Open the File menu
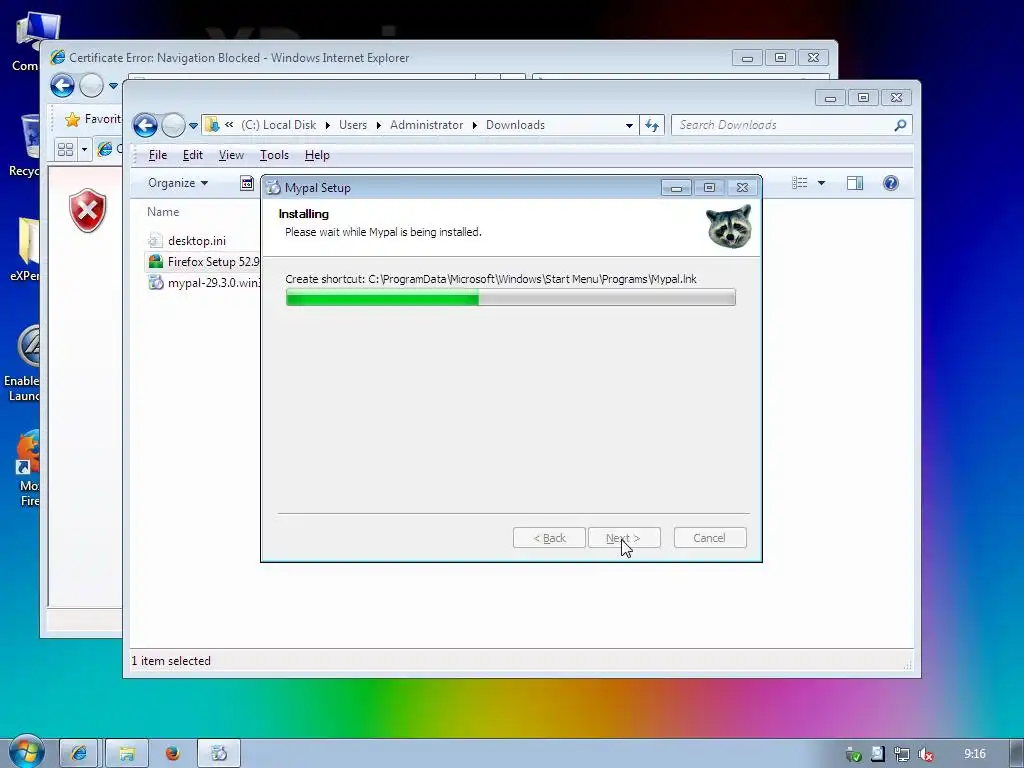The height and width of the screenshot is (768, 1024). pos(157,155)
